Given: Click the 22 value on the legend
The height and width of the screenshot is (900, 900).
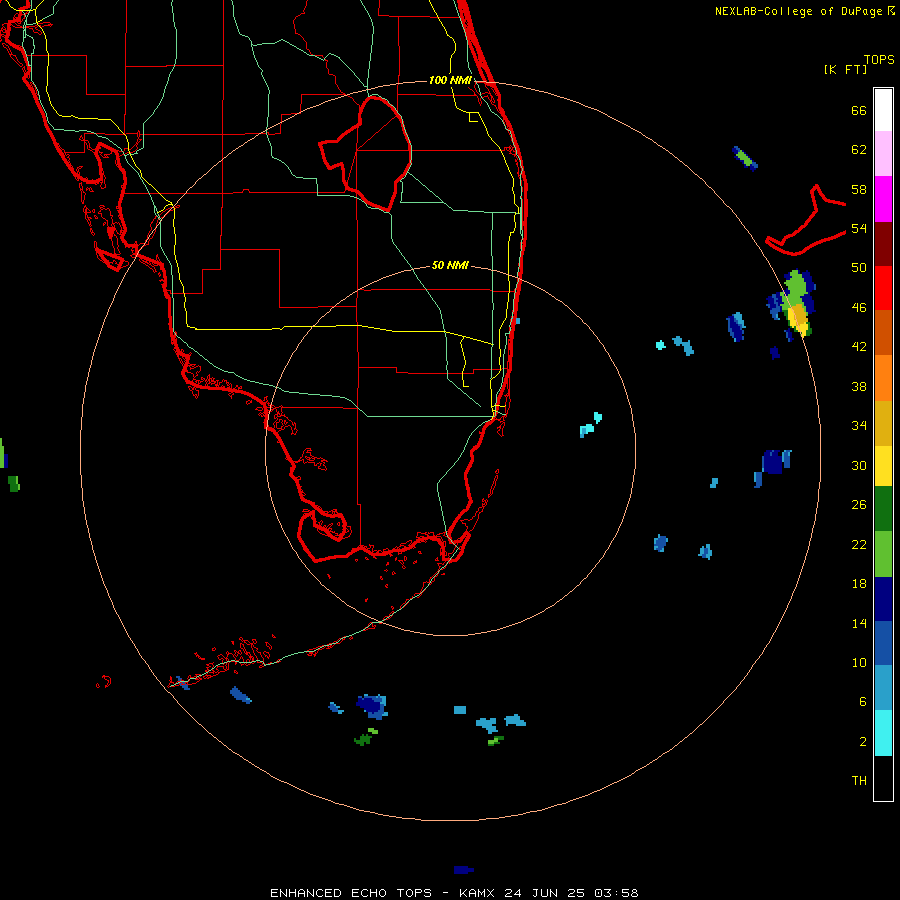Looking at the screenshot, I should [x=859, y=544].
